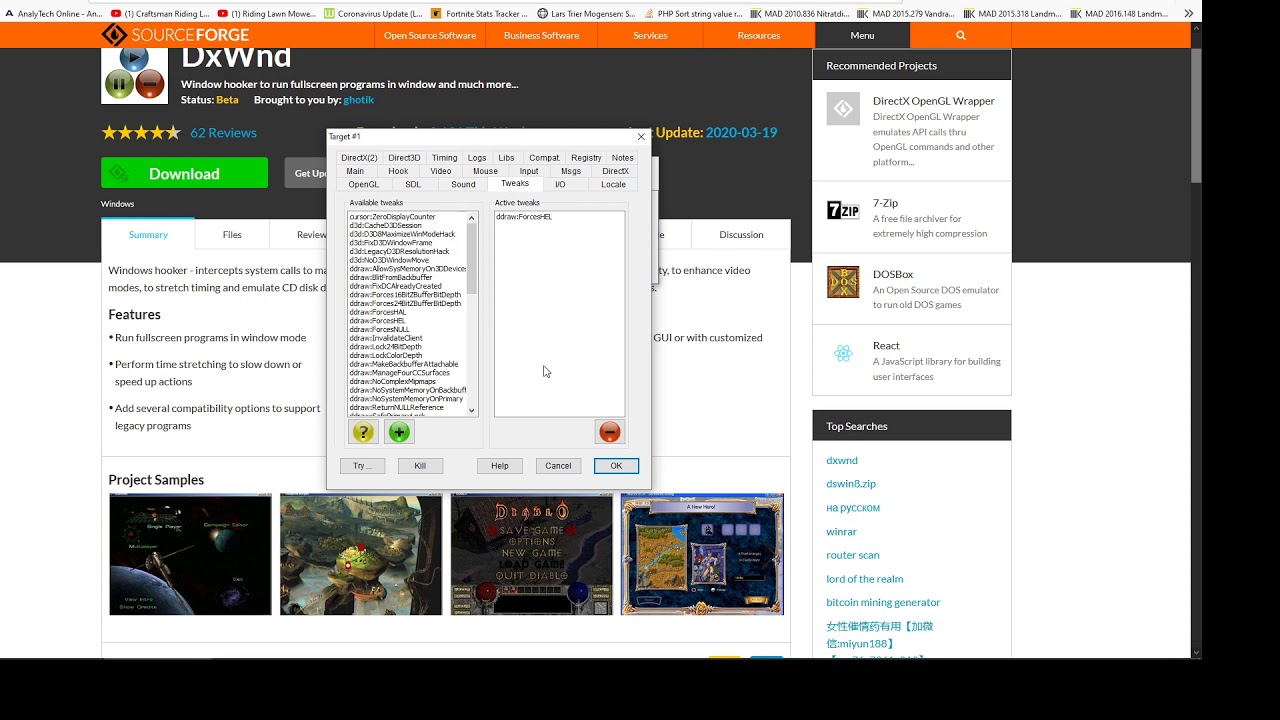Open the SourceForge Menu dropdown
Screen dimensions: 1280x720
pyautogui.click(x=862, y=35)
